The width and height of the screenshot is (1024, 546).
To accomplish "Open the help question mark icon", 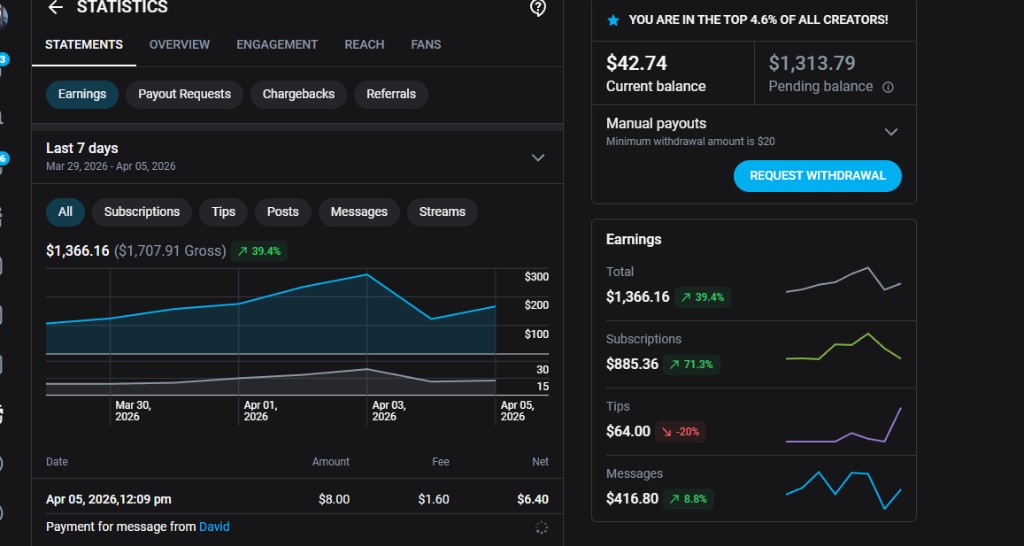I will 538,8.
